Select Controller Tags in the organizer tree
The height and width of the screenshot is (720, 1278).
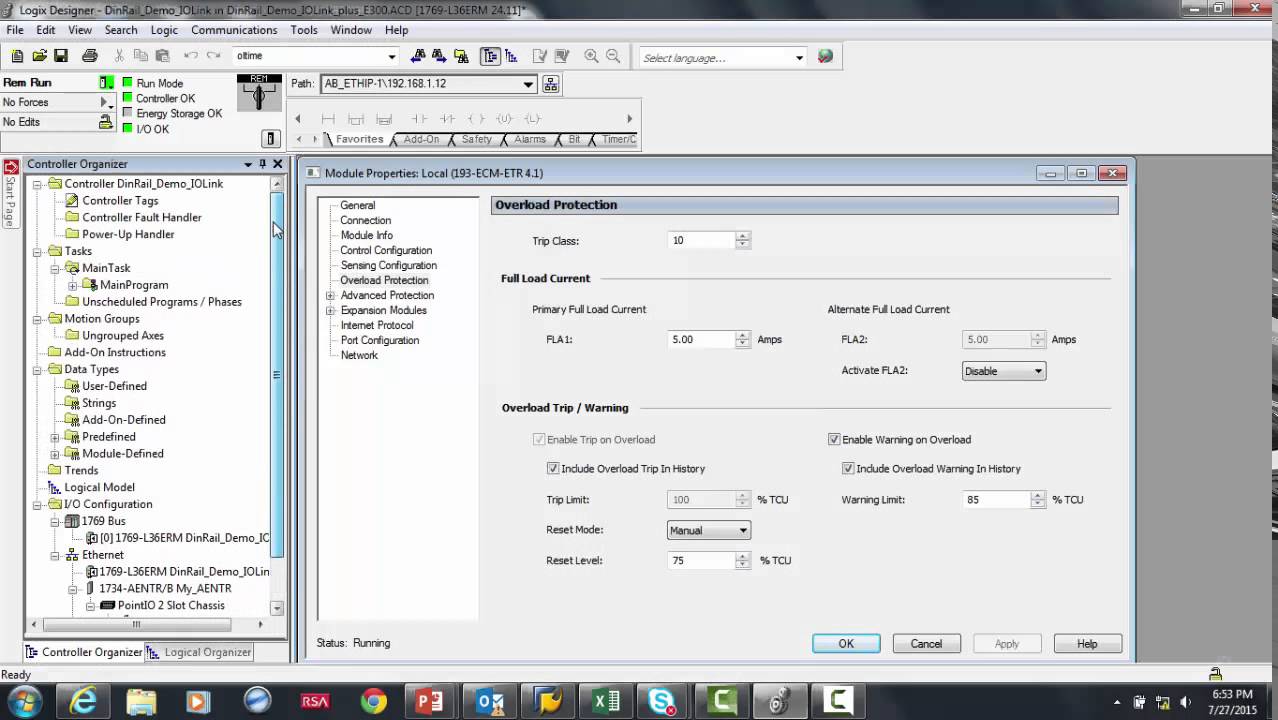point(120,200)
